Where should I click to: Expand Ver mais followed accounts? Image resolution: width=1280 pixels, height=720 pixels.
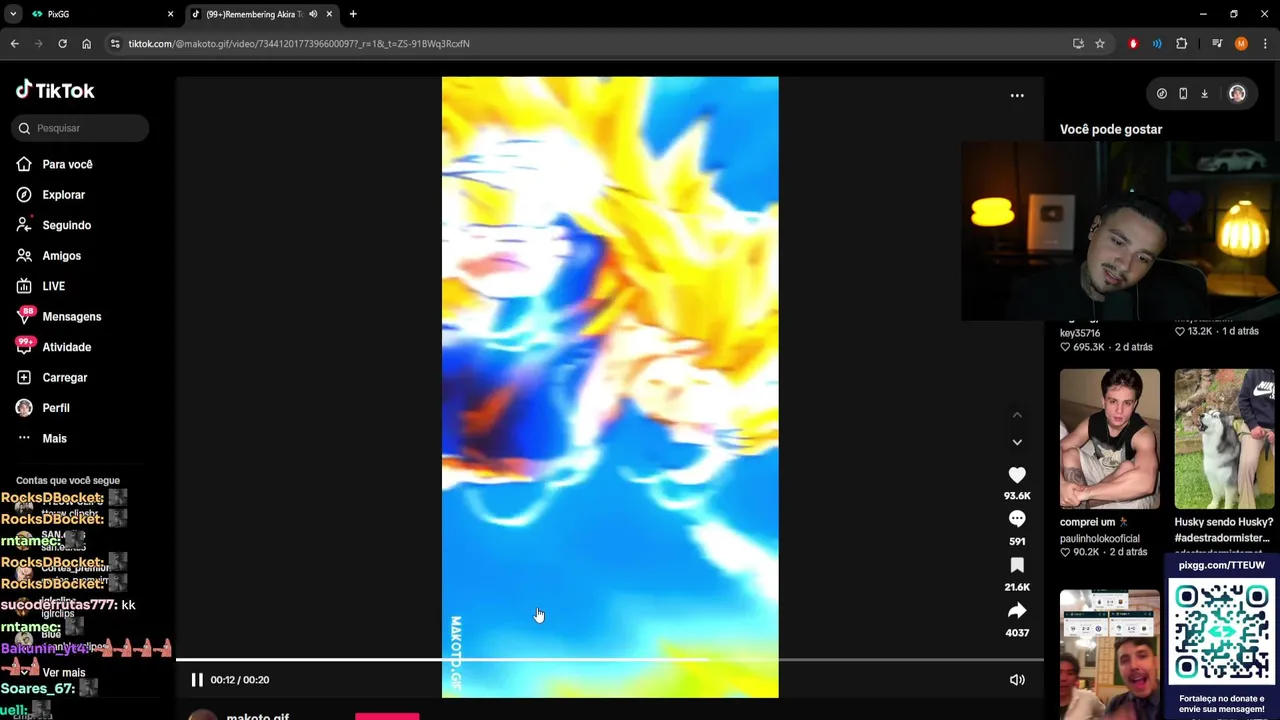pos(63,673)
